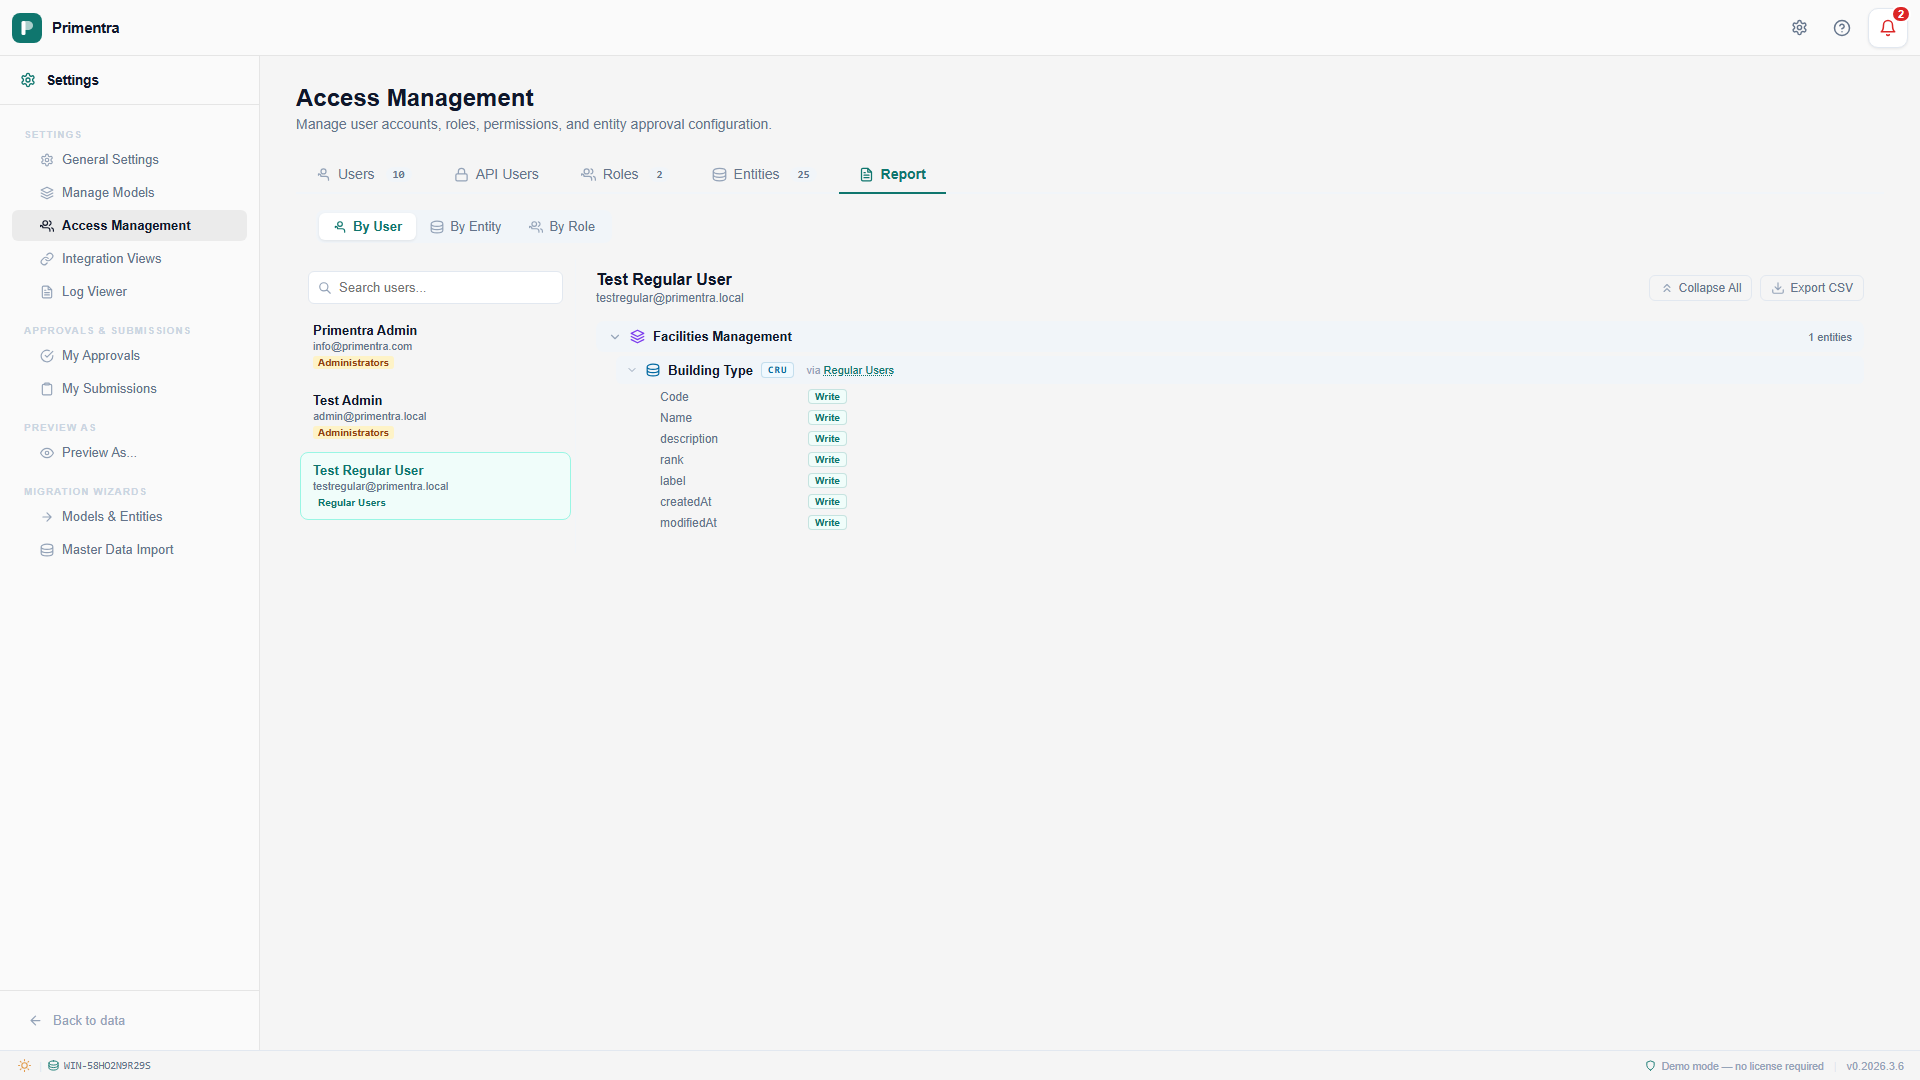1920x1080 pixels.
Task: Click Collapse All button
Action: tap(1700, 288)
